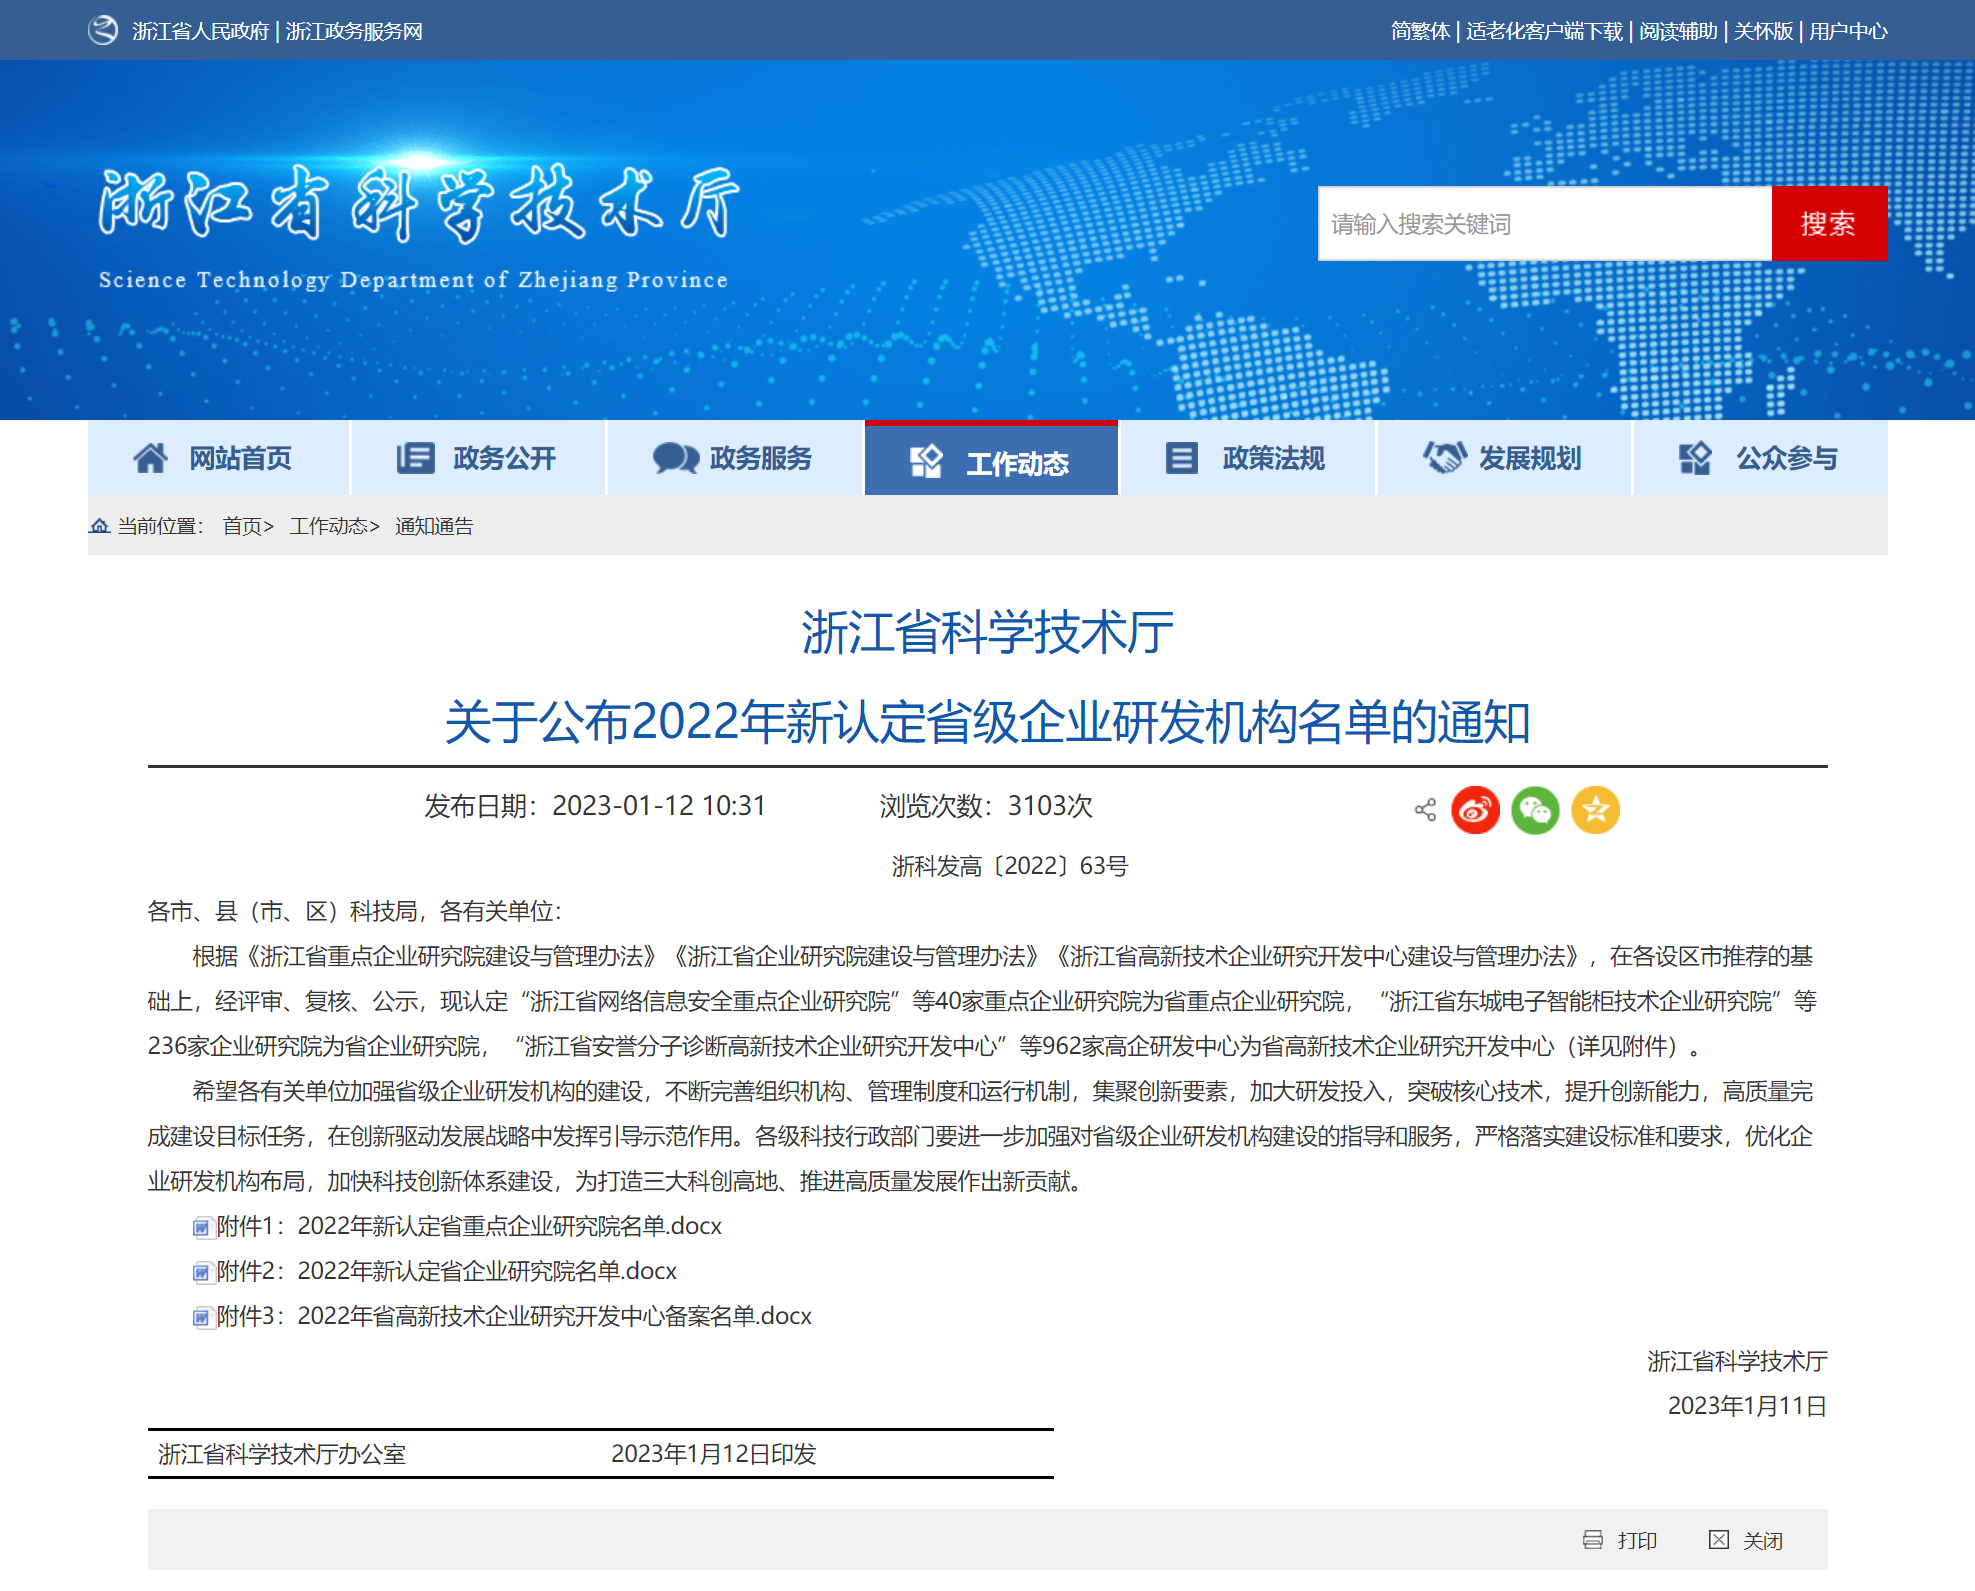Open the 政务服务 tab label

coord(761,458)
